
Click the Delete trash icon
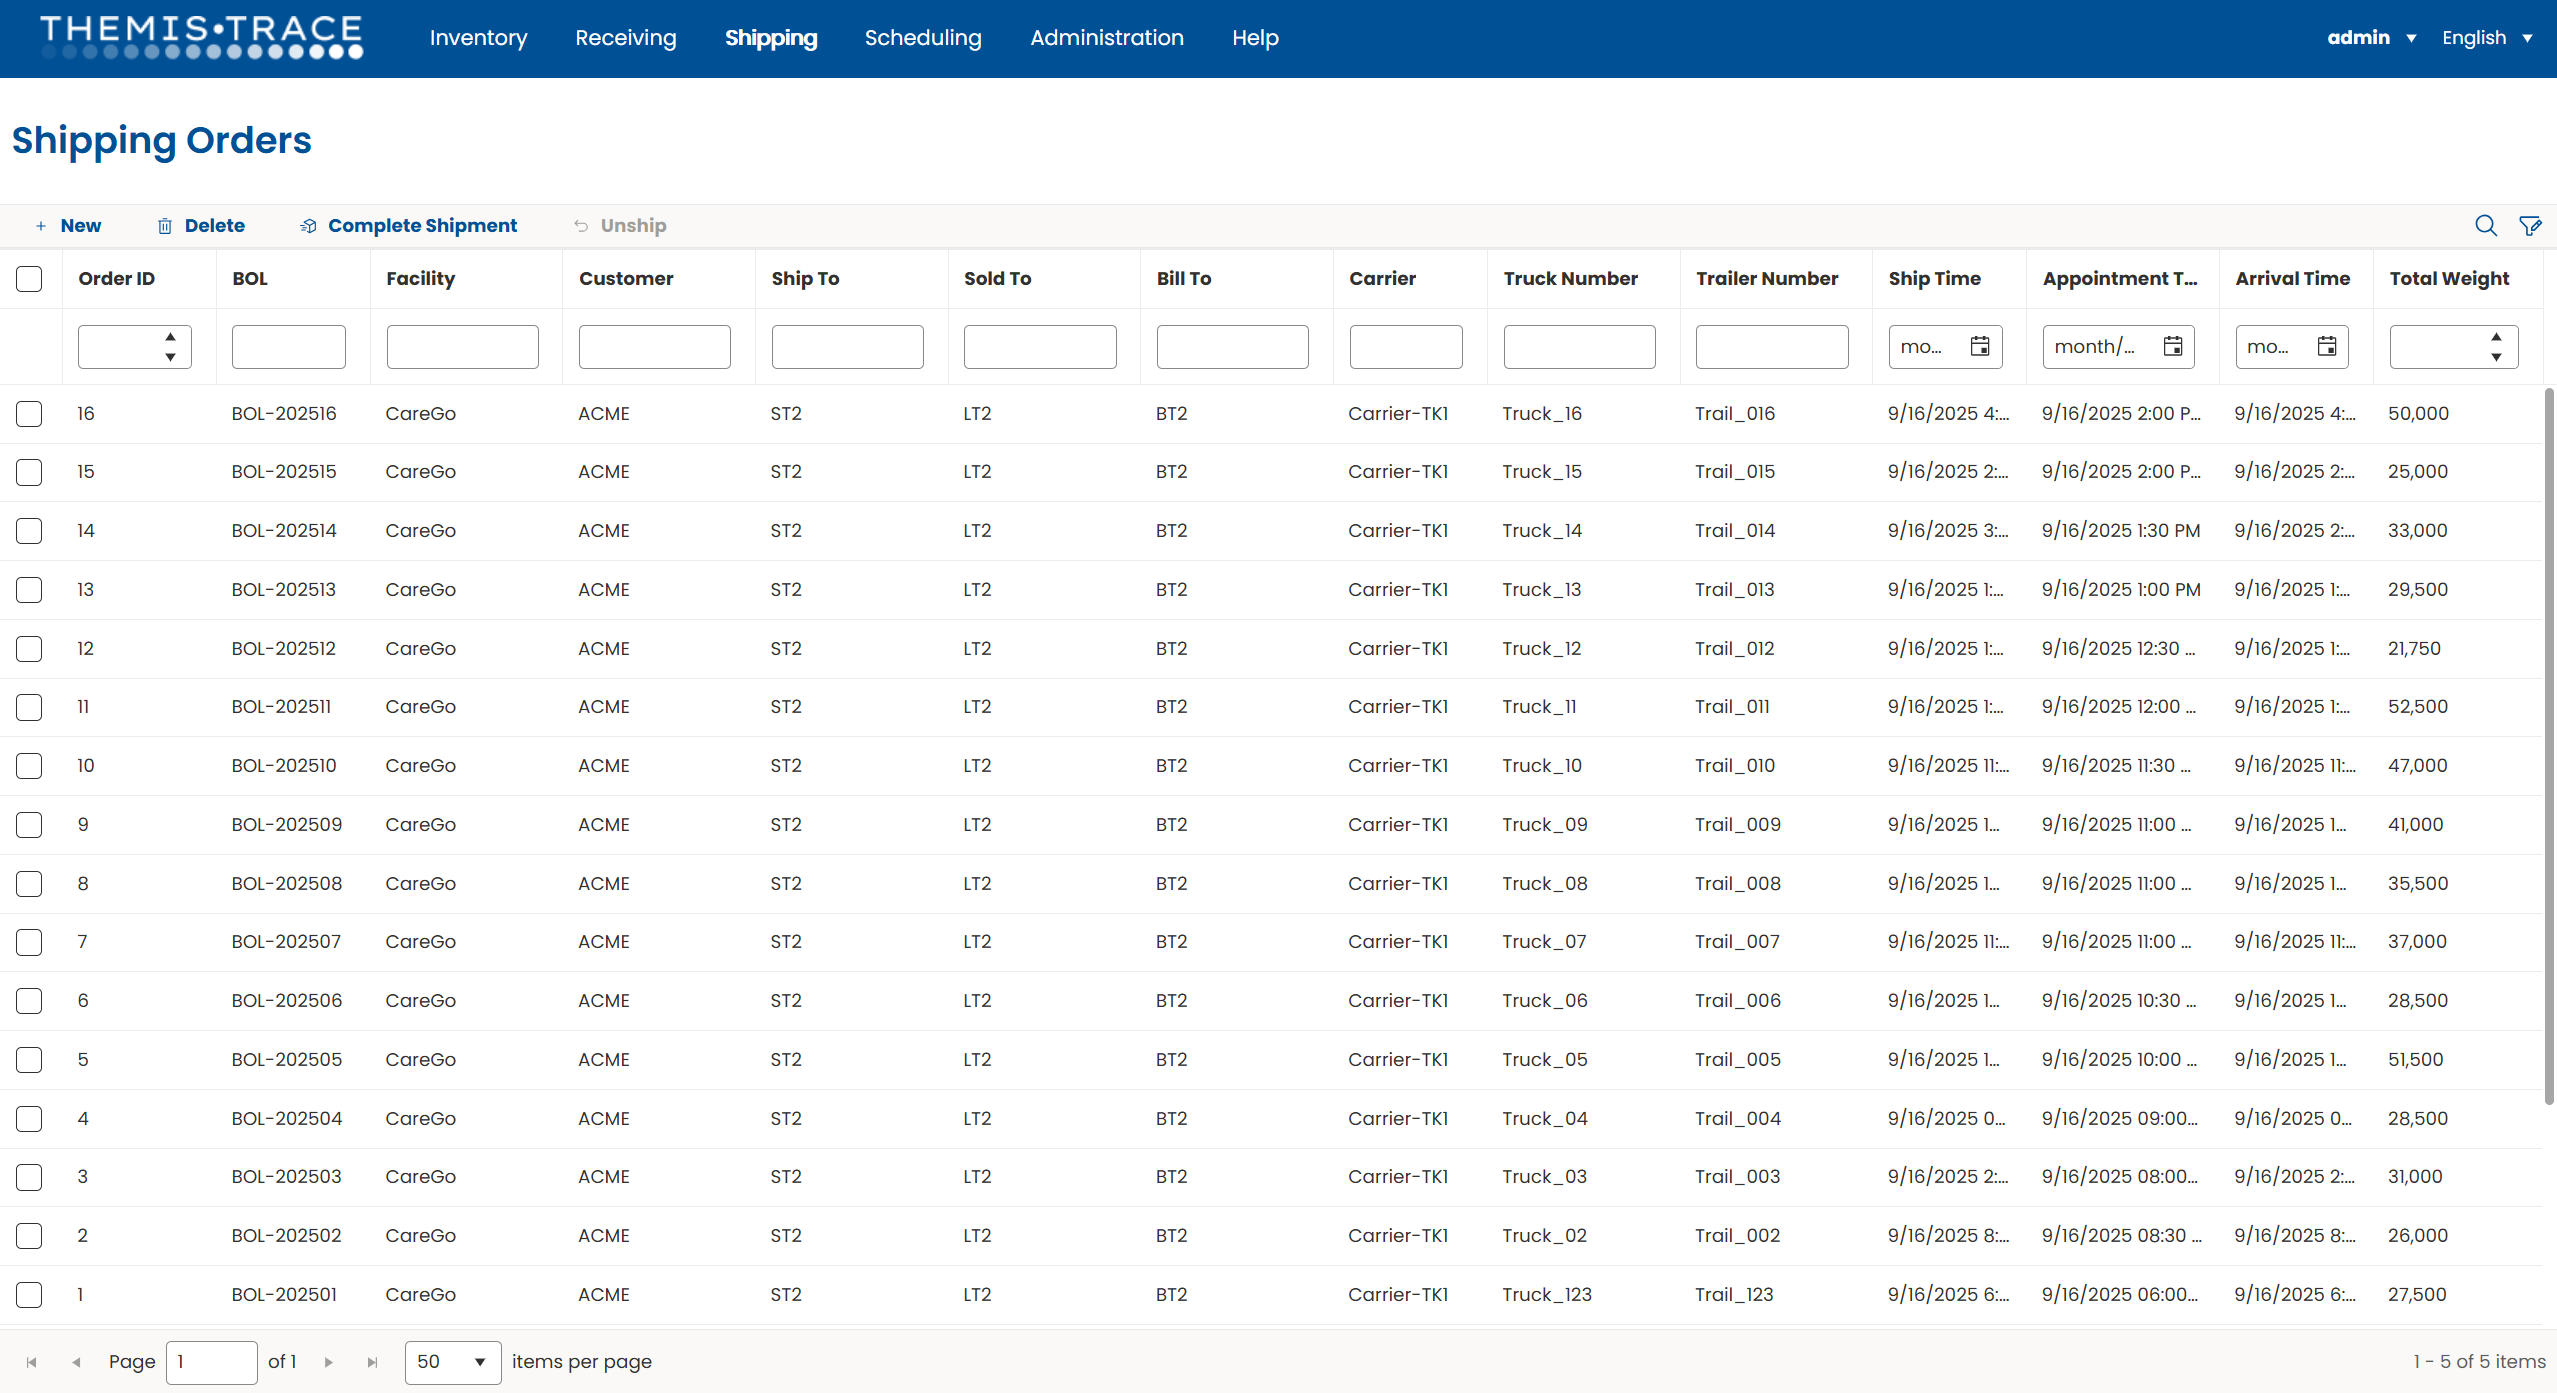tap(164, 225)
